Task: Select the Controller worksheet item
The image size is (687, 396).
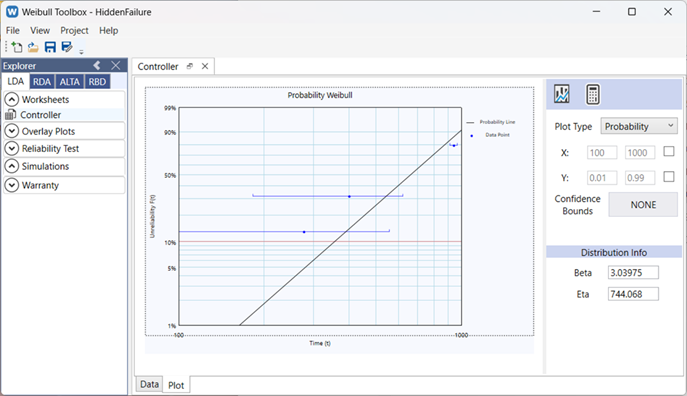Action: pyautogui.click(x=64, y=115)
